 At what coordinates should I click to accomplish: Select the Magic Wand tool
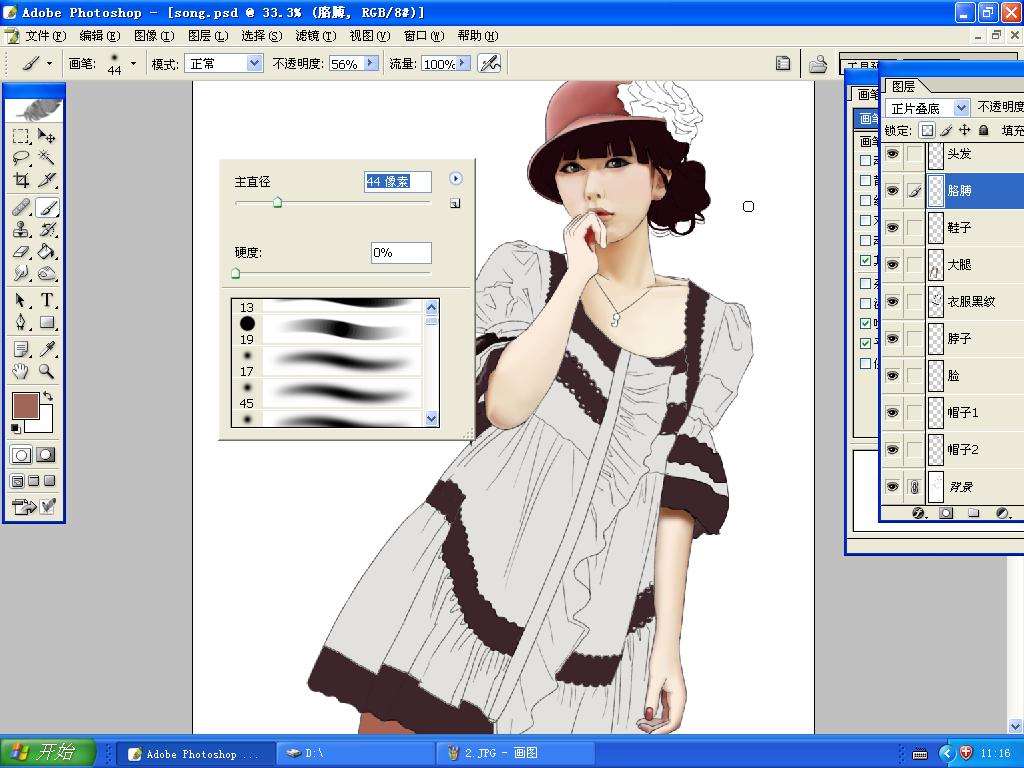[x=46, y=157]
